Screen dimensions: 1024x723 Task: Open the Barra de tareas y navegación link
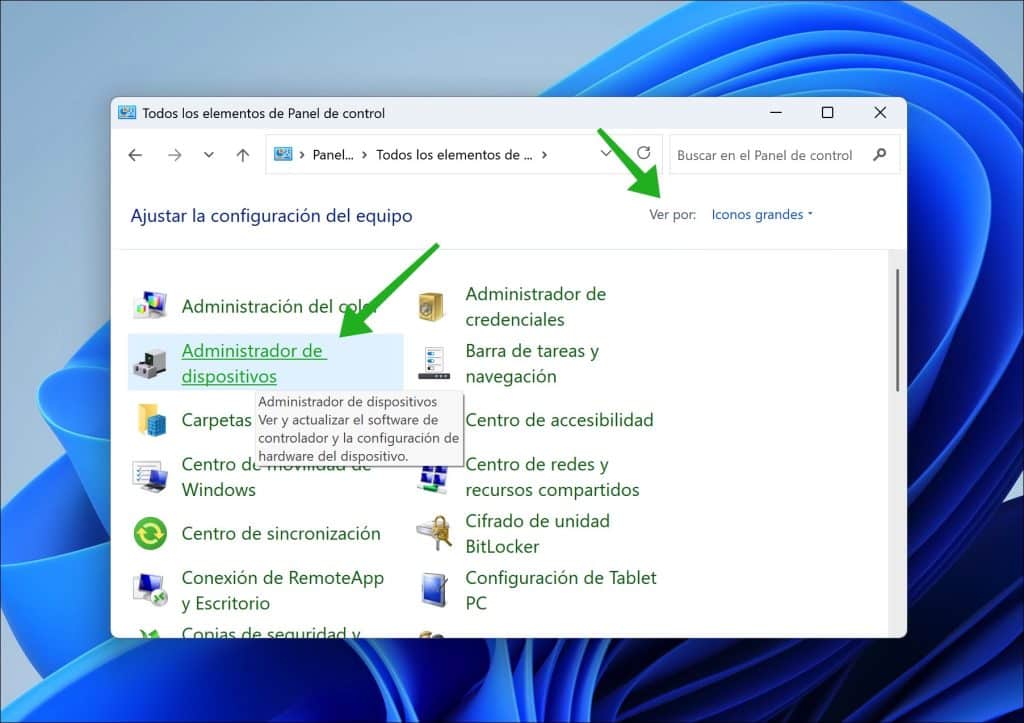pos(532,363)
